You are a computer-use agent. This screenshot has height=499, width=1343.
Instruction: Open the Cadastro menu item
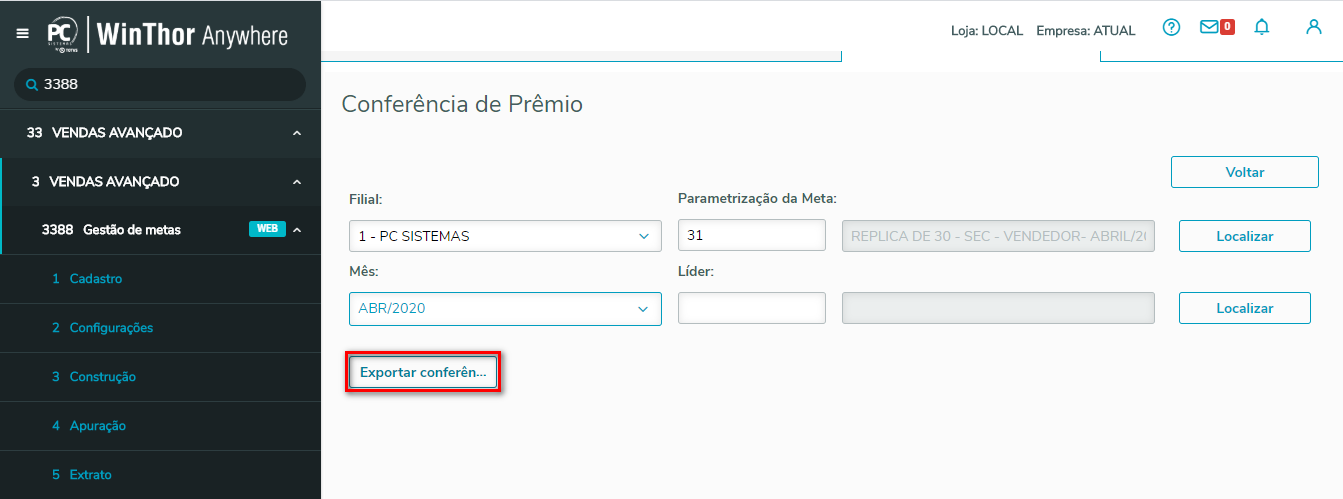tap(95, 279)
